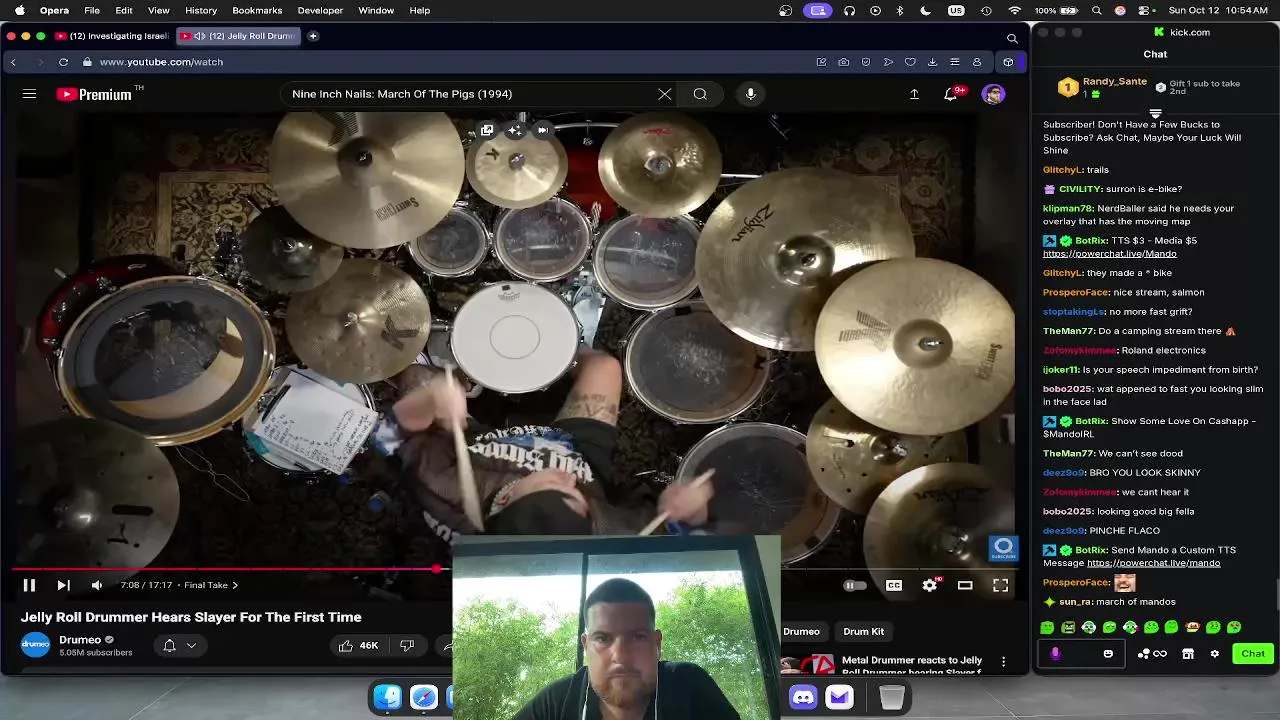Like the video with 46K likes
This screenshot has height=720, width=1280.
357,646
